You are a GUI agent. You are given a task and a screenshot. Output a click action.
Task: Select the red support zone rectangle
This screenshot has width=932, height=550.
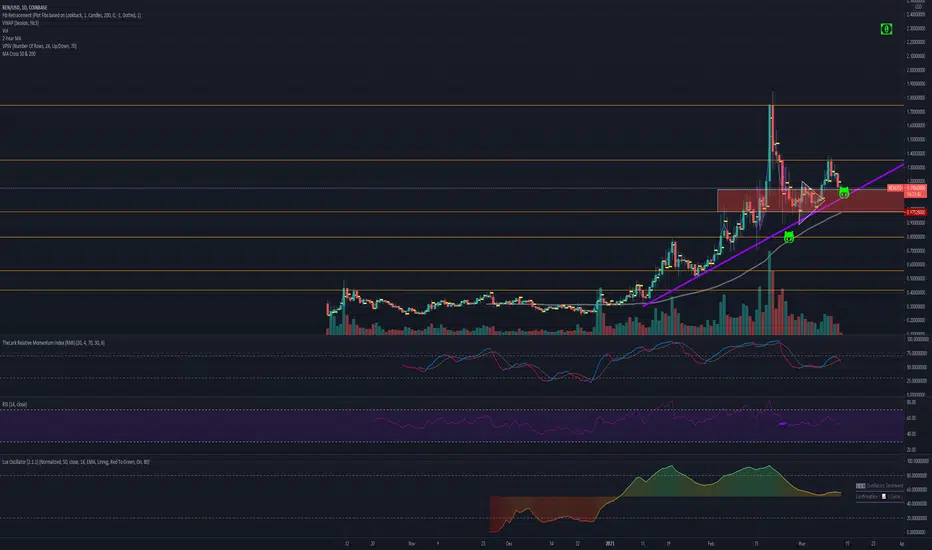tap(811, 200)
